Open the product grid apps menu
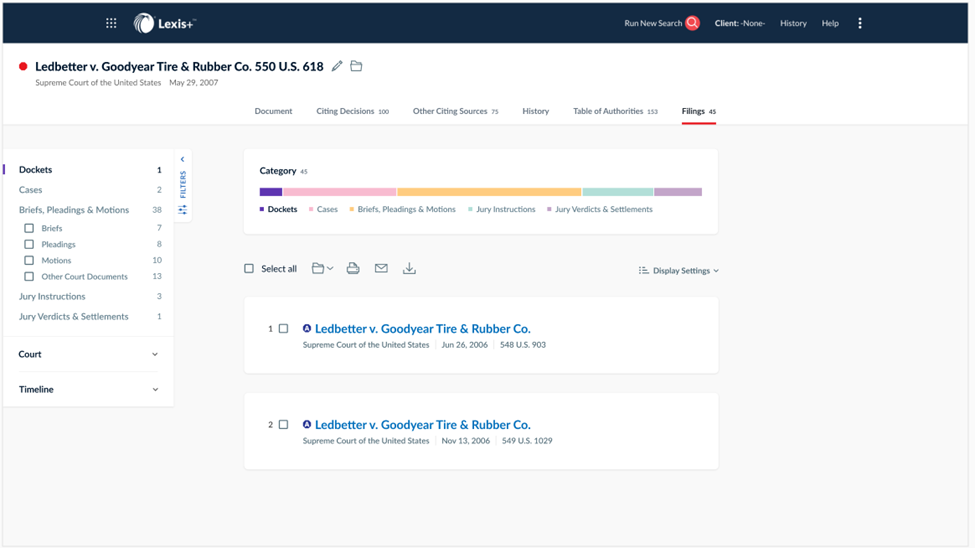The width and height of the screenshot is (975, 548). tap(111, 23)
